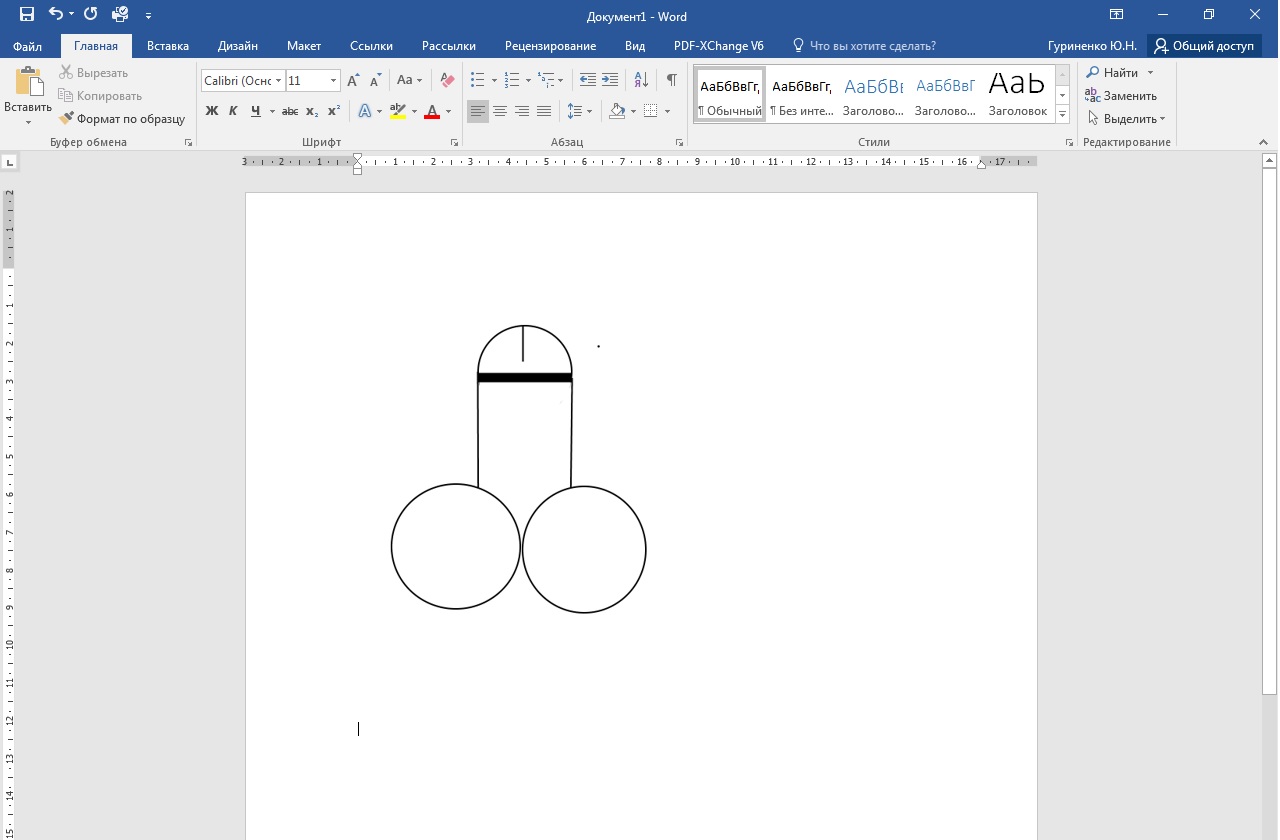The height and width of the screenshot is (840, 1280).
Task: Apply bulleted list
Action: pyautogui.click(x=478, y=81)
